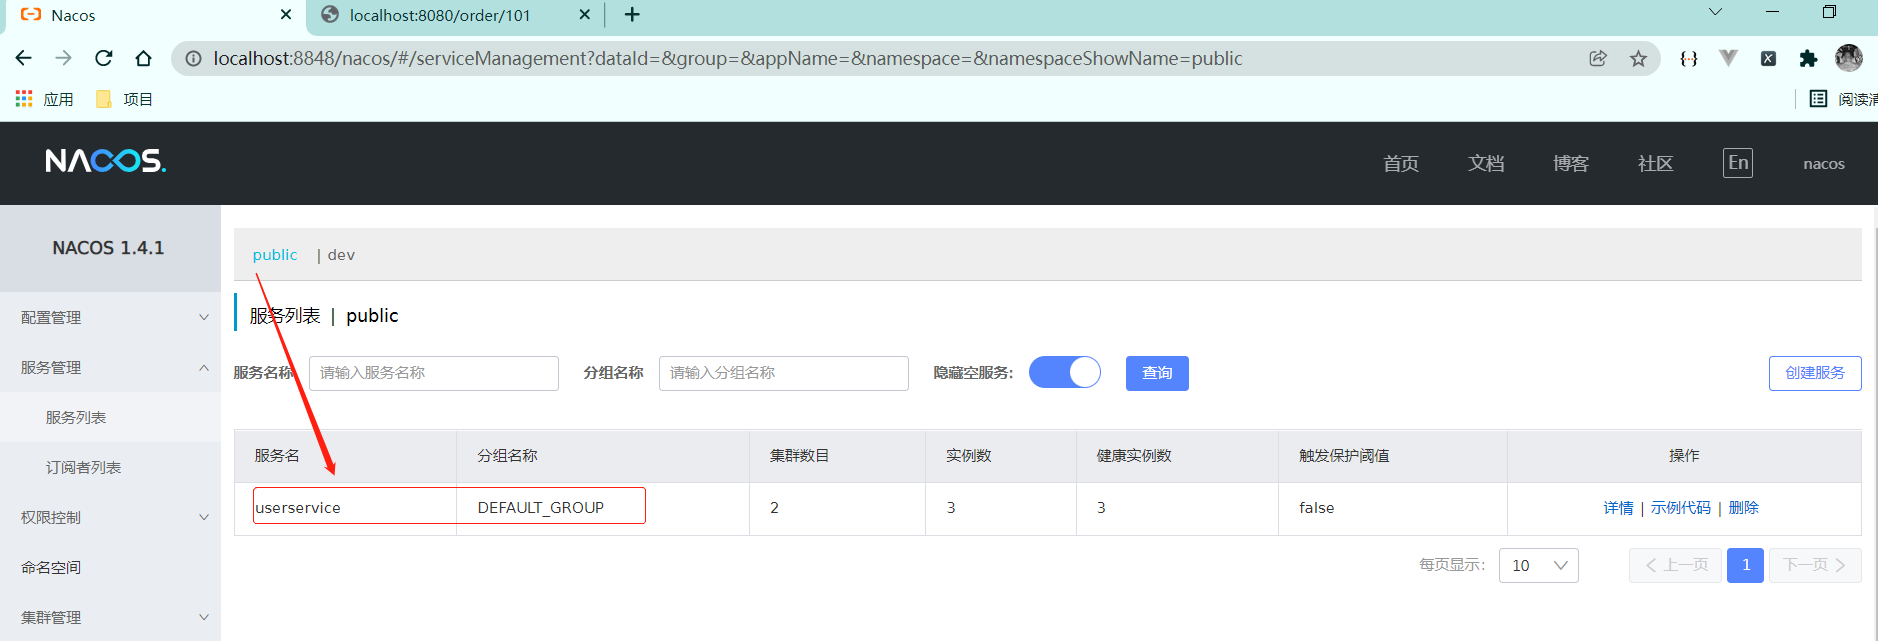Screen dimensions: 1878x641
Task: Open the tab search dropdown
Action: [1715, 12]
